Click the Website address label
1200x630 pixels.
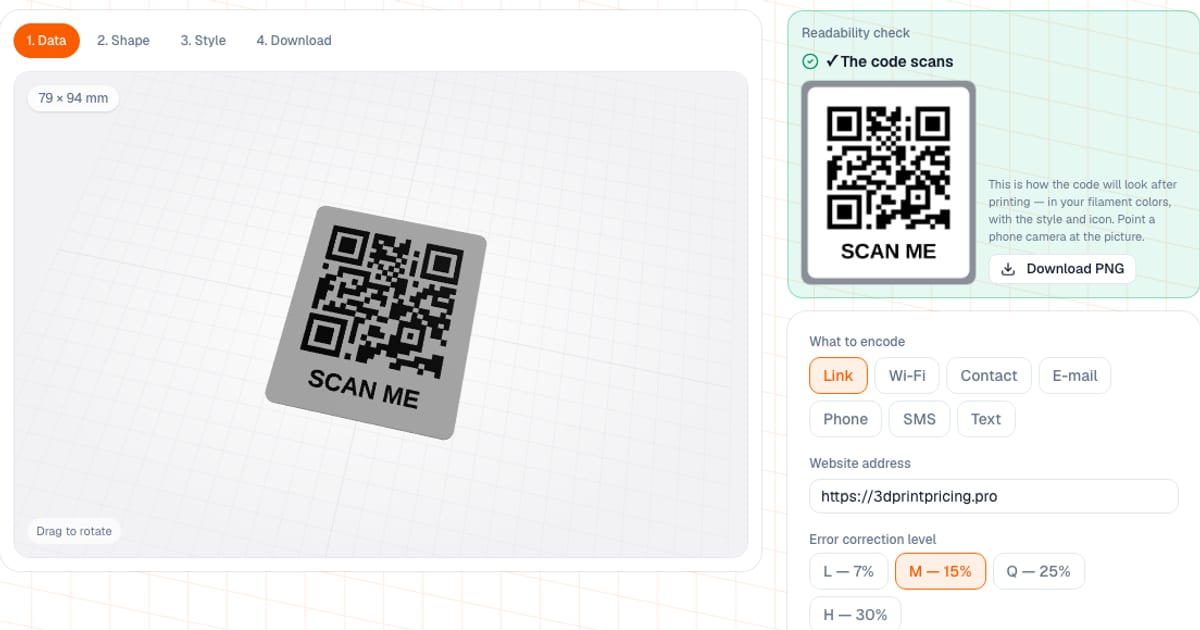click(x=860, y=464)
